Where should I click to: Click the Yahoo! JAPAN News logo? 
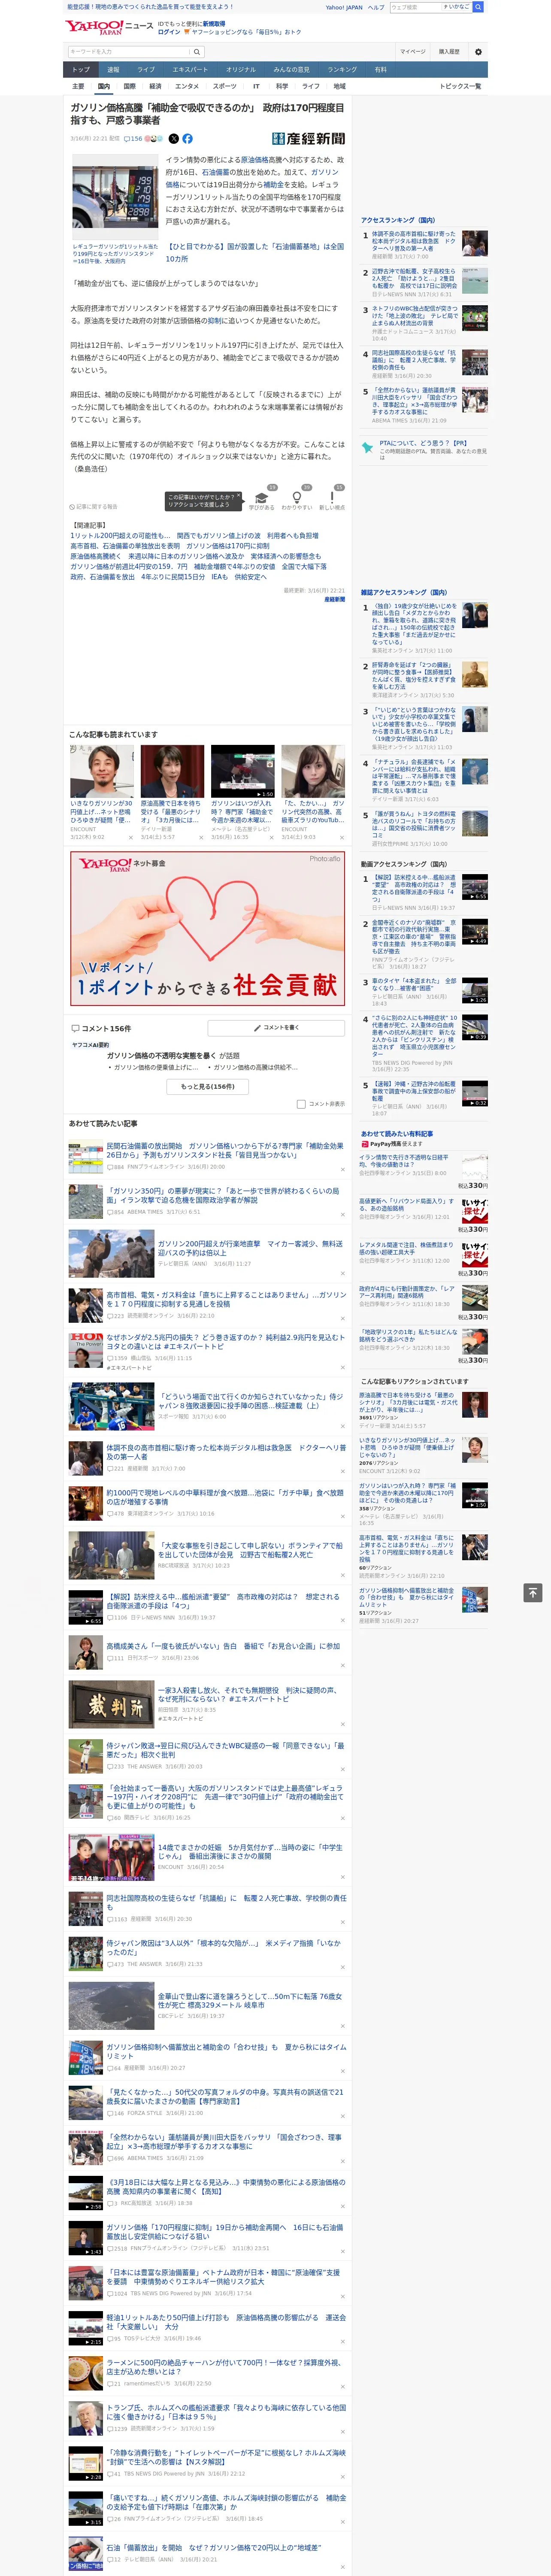(x=109, y=27)
